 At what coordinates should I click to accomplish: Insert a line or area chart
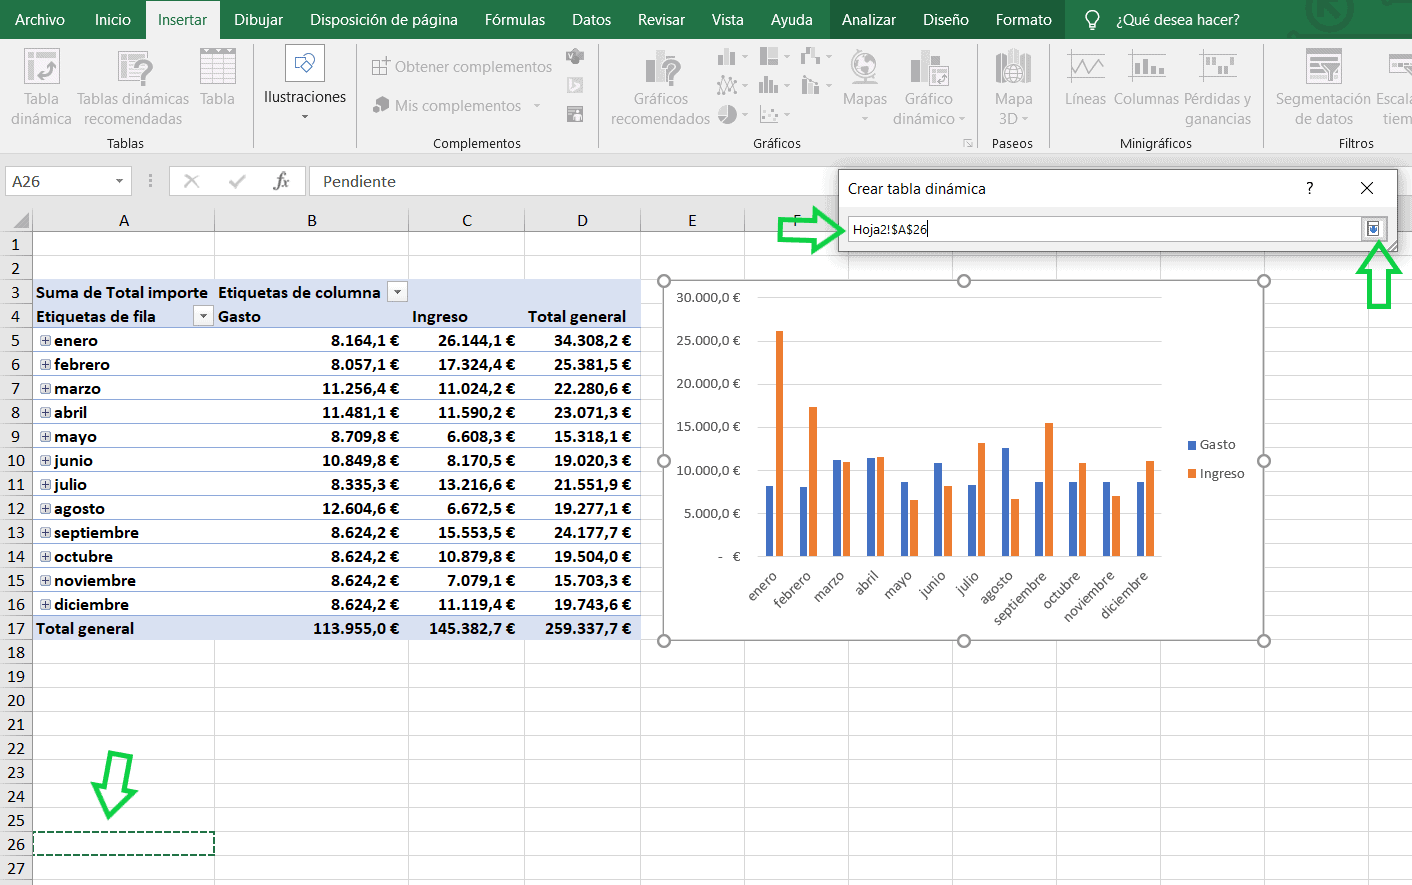coord(727,85)
